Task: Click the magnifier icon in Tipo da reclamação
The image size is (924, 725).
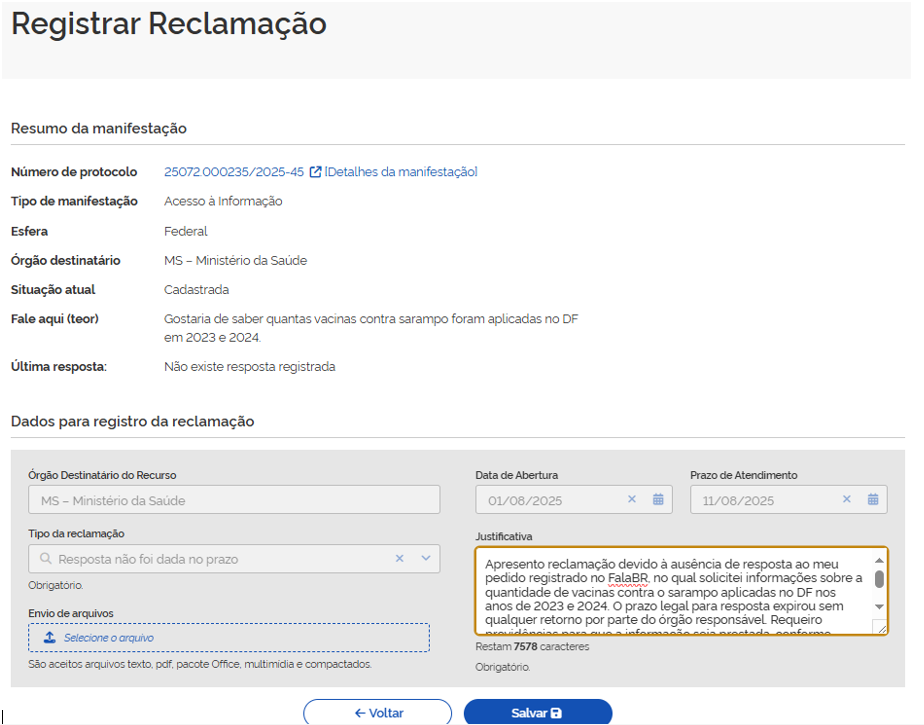Action: [46, 559]
